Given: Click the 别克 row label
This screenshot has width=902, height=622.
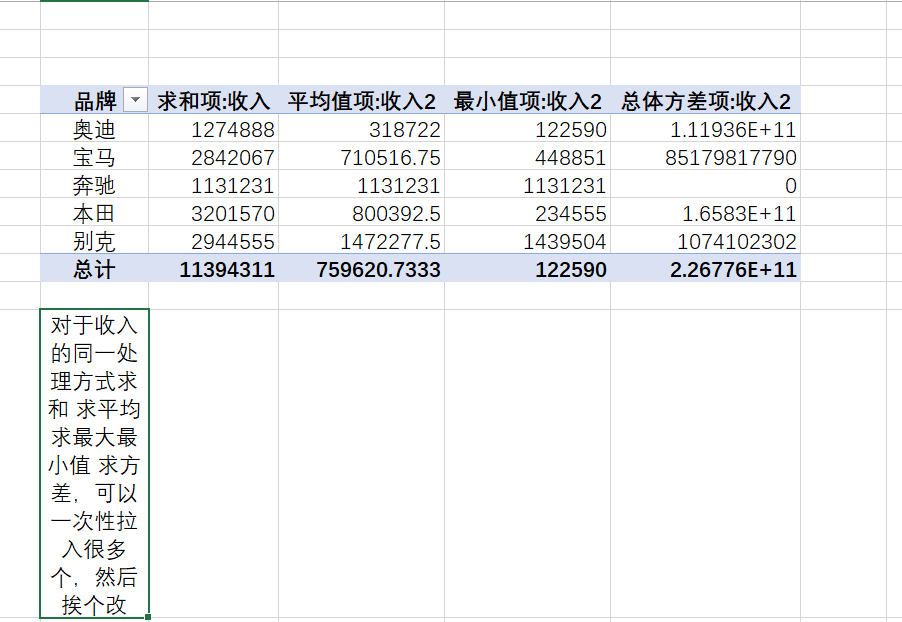Looking at the screenshot, I should [94, 241].
